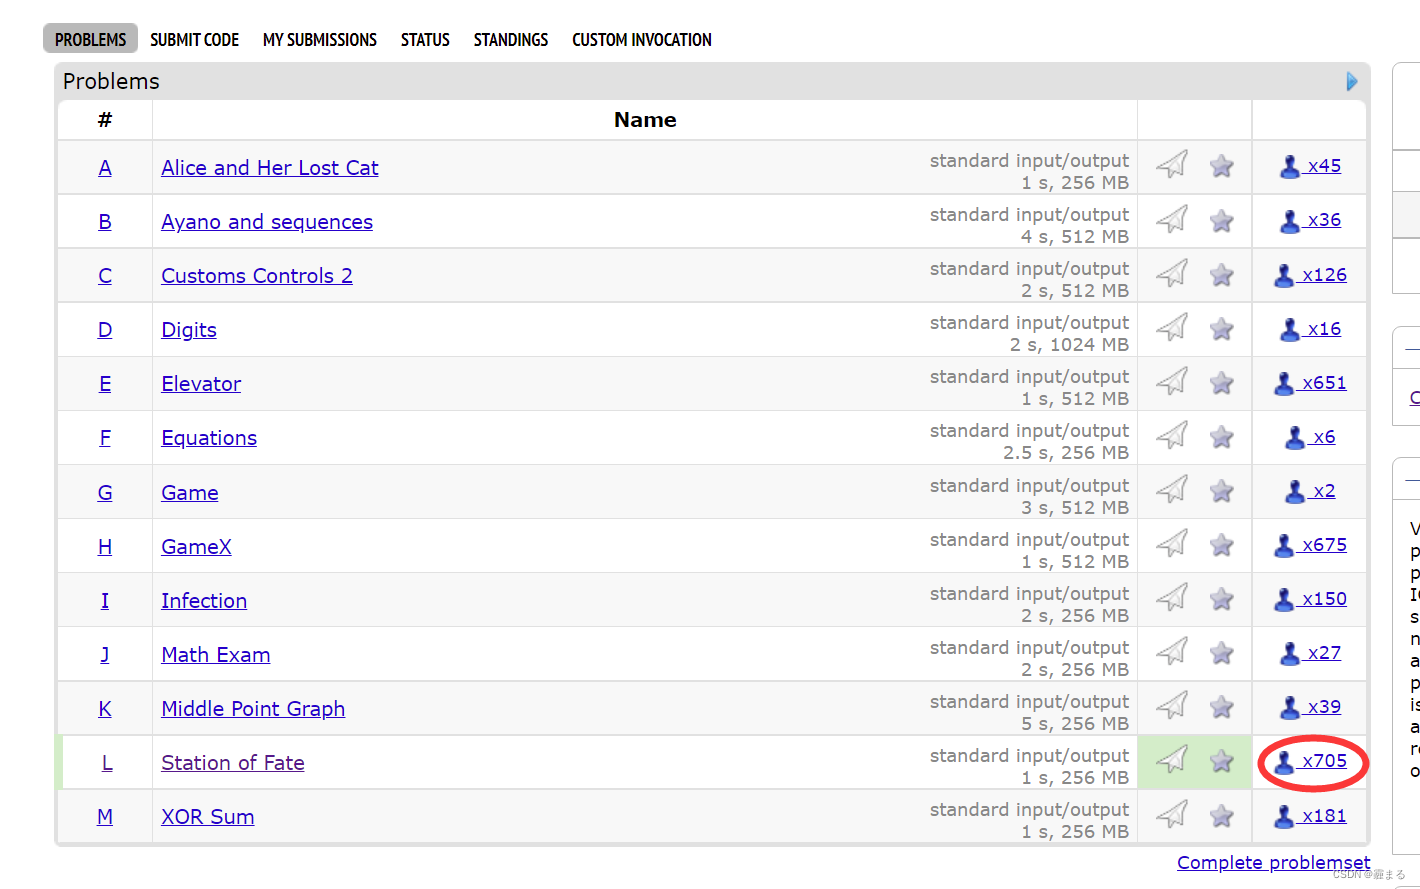View x150 solvers for Infection

coord(1311,599)
